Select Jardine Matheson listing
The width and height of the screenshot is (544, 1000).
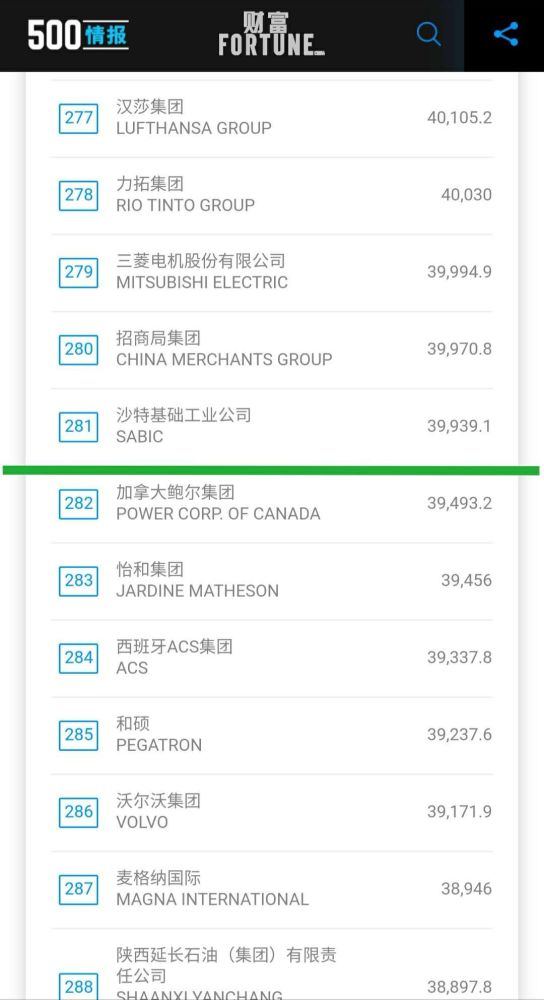(x=272, y=582)
